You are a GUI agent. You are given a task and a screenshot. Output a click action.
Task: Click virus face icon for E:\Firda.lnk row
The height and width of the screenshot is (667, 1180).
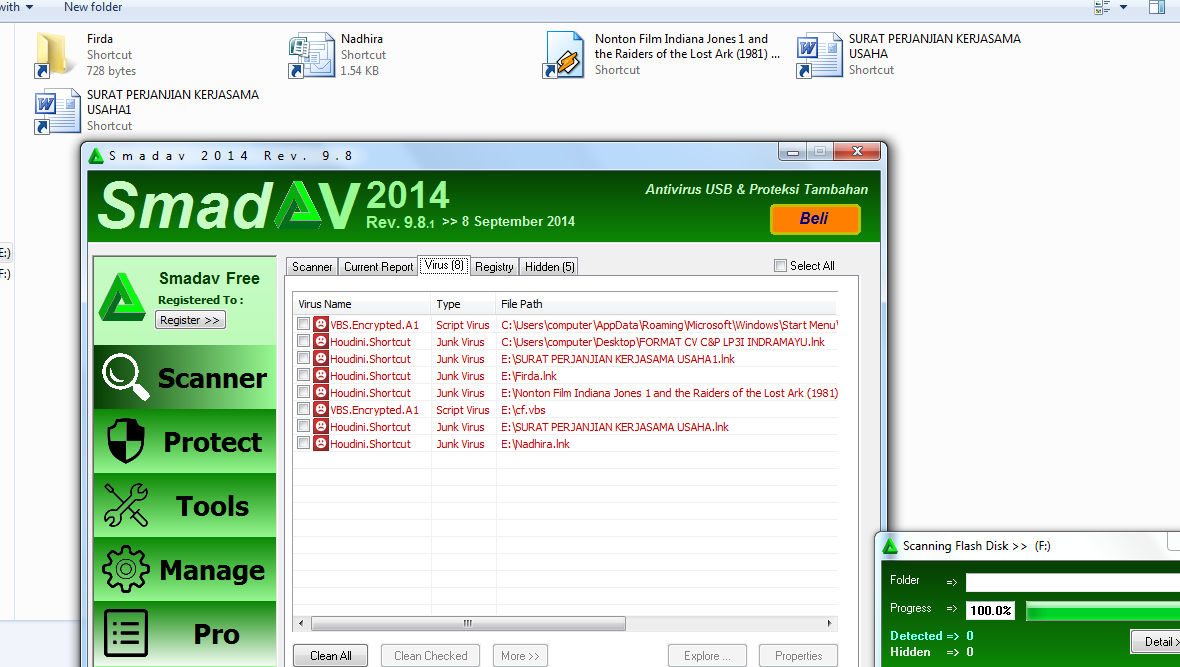pyautogui.click(x=321, y=376)
